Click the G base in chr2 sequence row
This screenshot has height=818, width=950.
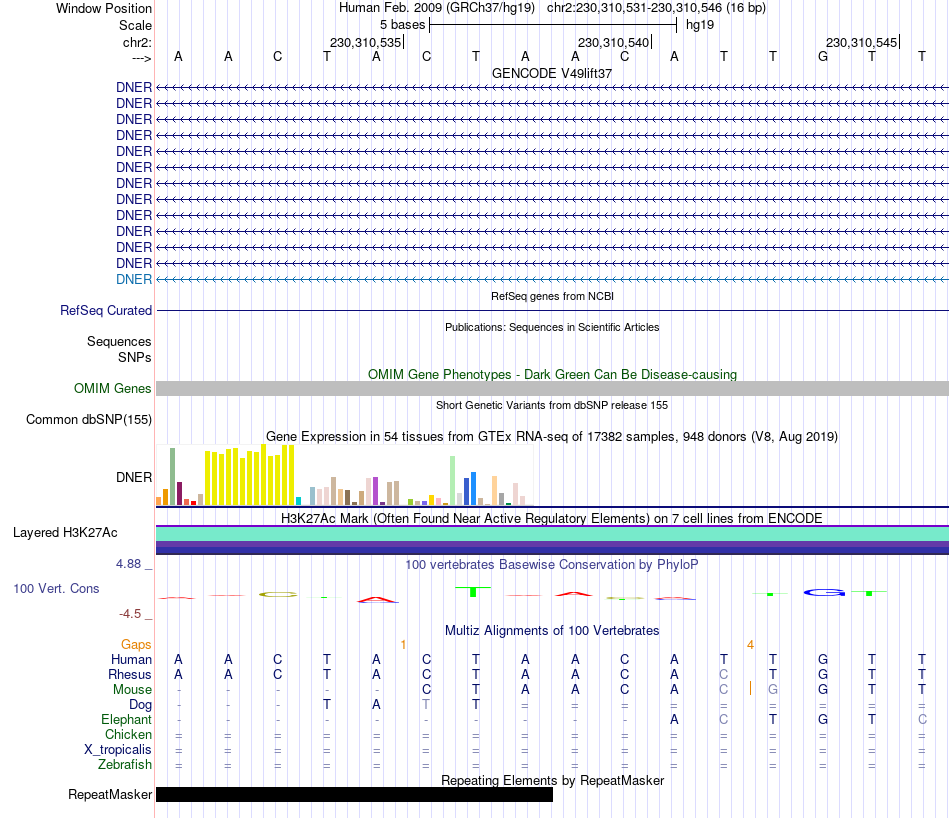coord(823,56)
